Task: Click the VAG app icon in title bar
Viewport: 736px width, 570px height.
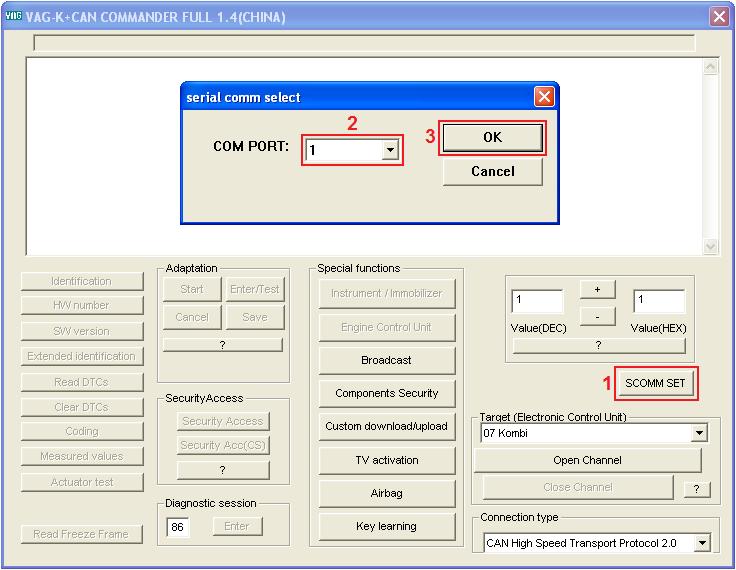Action: coord(13,16)
